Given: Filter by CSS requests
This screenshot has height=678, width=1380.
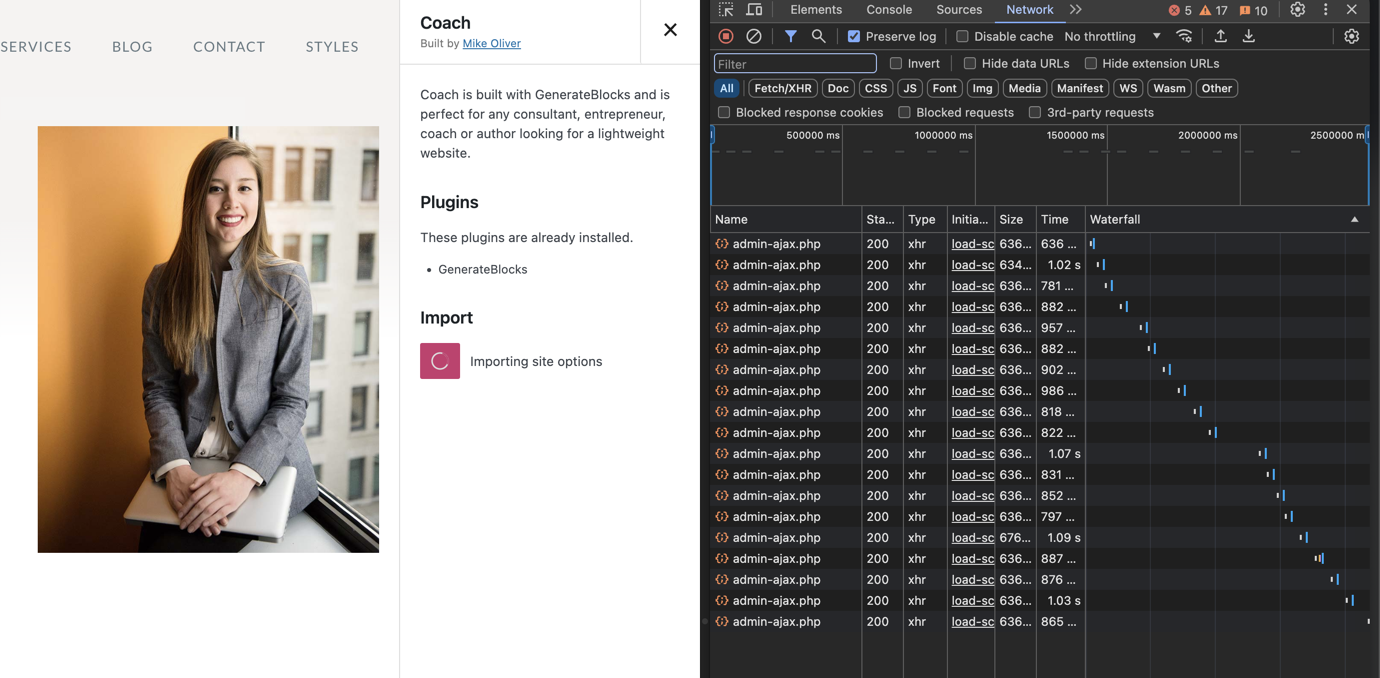Looking at the screenshot, I should coord(875,88).
